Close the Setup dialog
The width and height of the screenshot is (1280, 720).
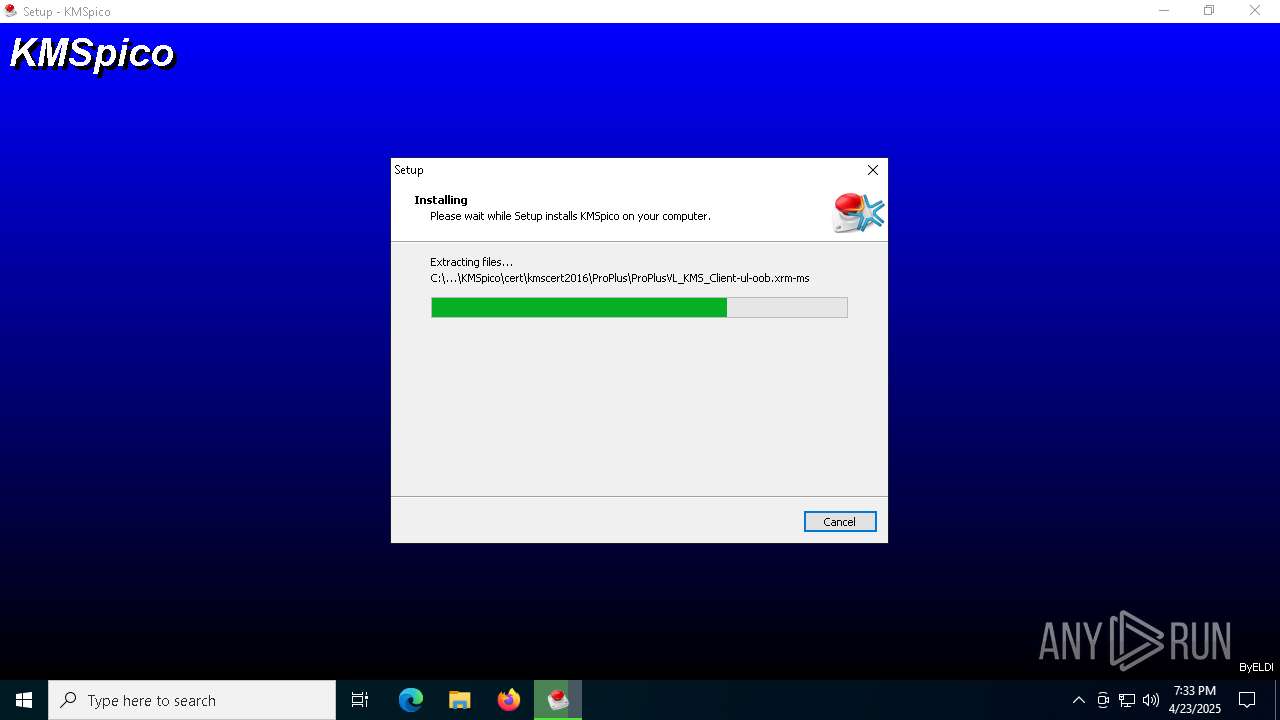[872, 170]
